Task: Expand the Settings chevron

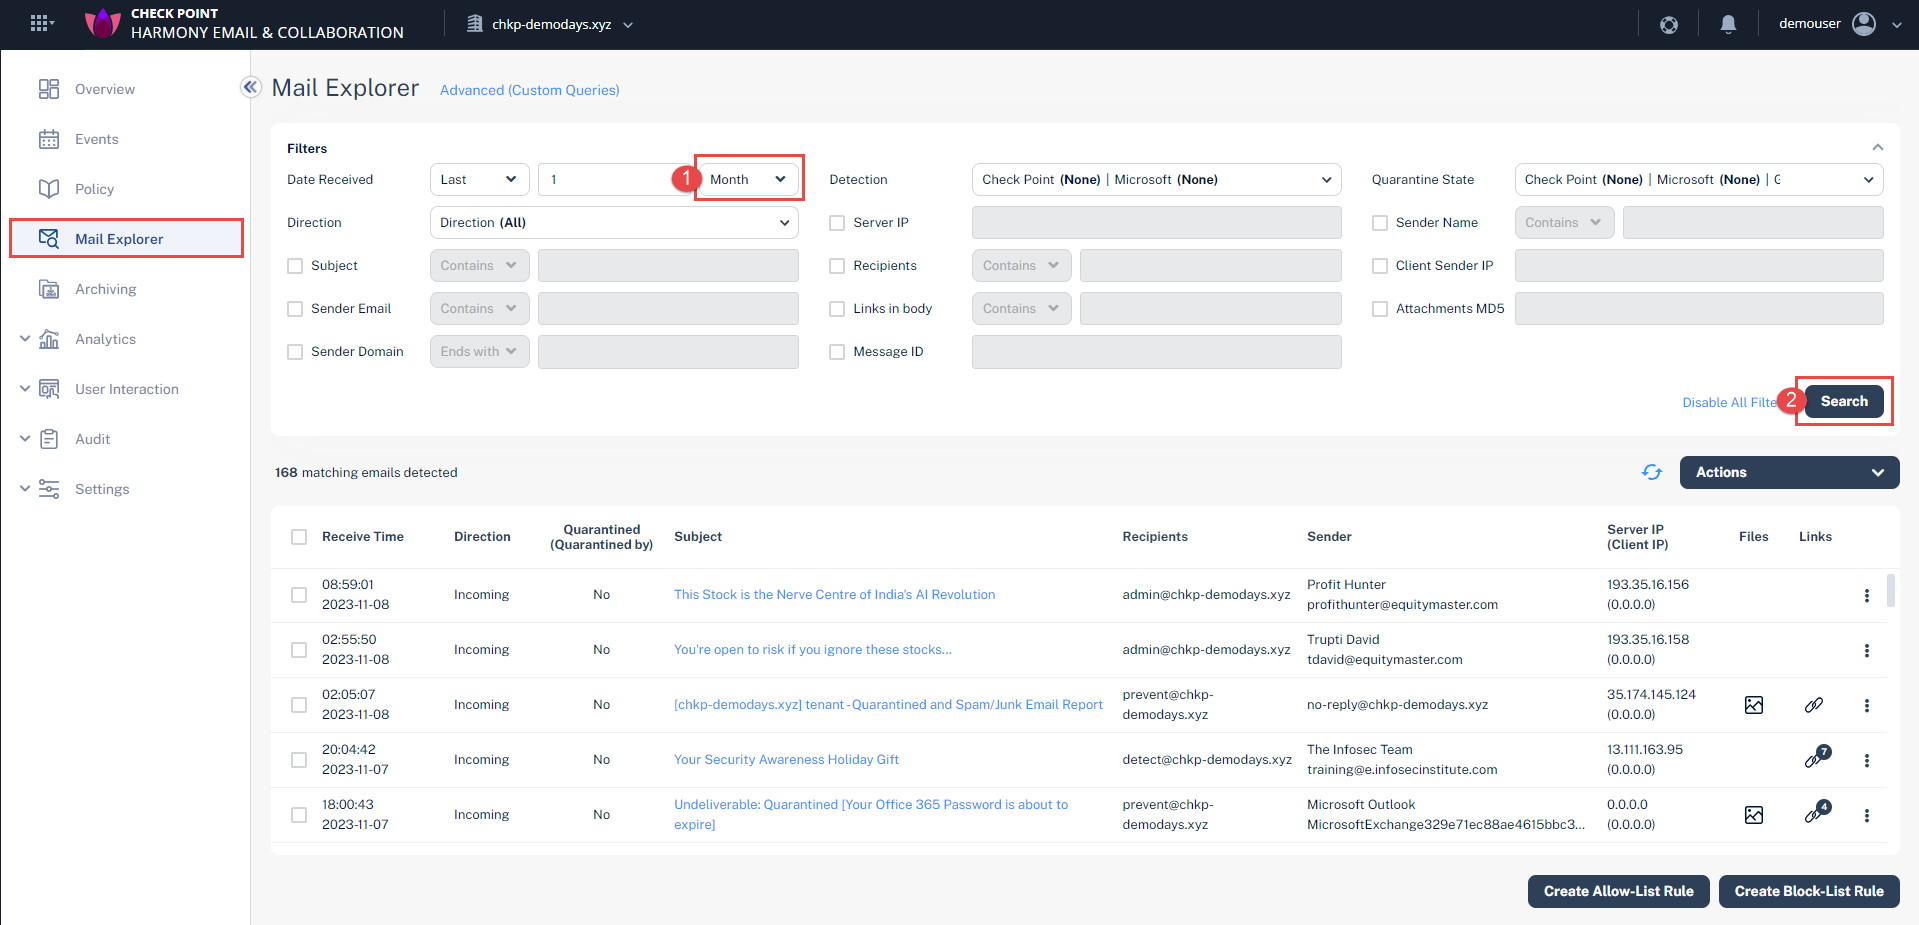Action: 25,489
